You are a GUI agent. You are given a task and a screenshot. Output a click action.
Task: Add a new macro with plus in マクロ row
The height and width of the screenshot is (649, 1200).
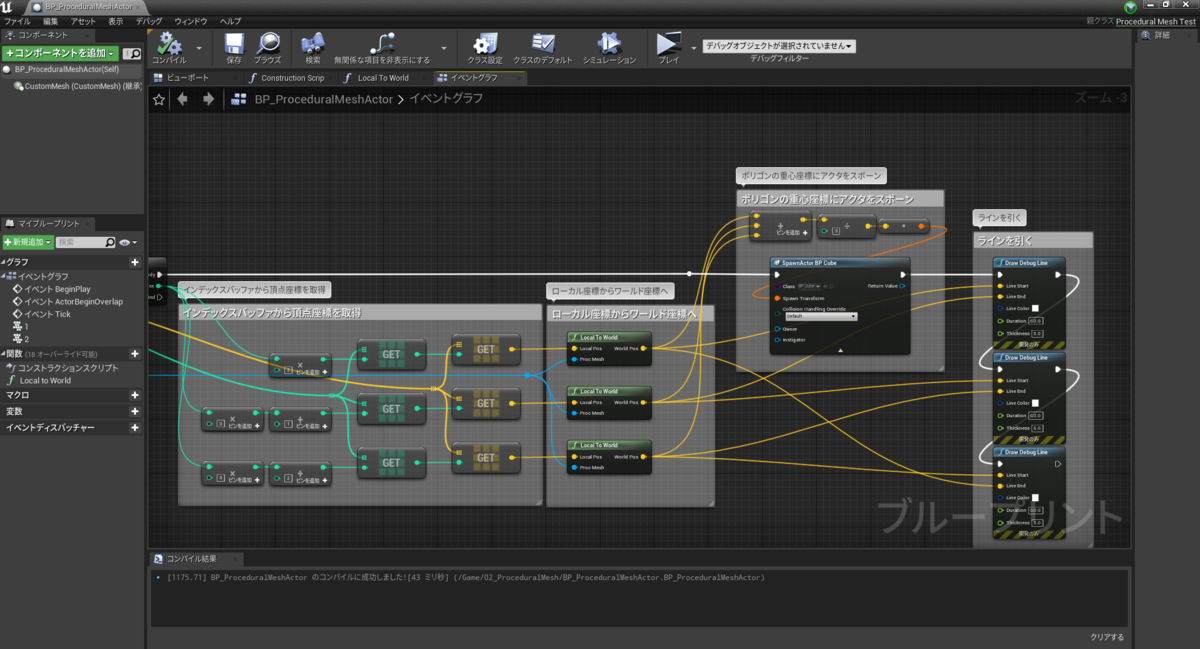(x=135, y=395)
